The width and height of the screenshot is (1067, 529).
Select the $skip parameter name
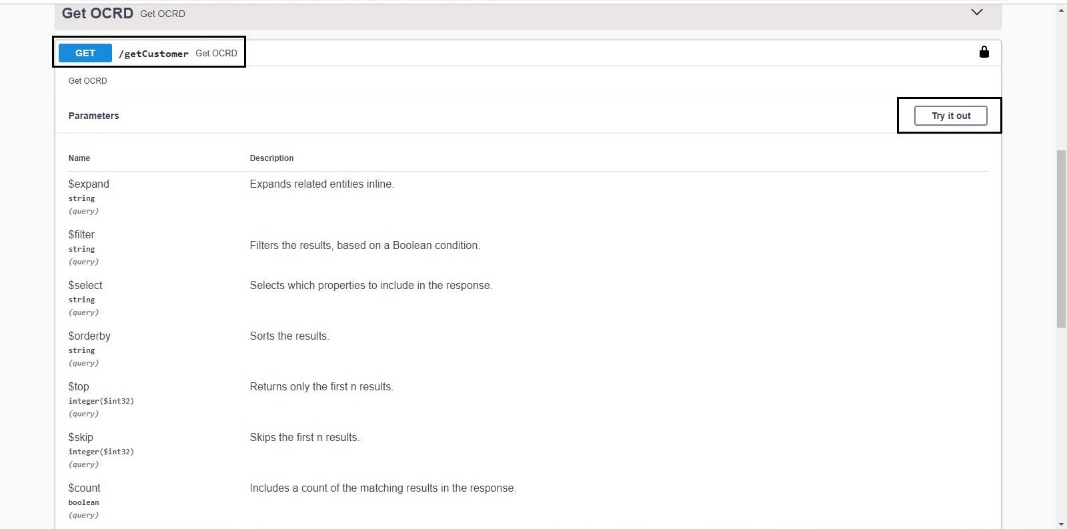(x=80, y=437)
